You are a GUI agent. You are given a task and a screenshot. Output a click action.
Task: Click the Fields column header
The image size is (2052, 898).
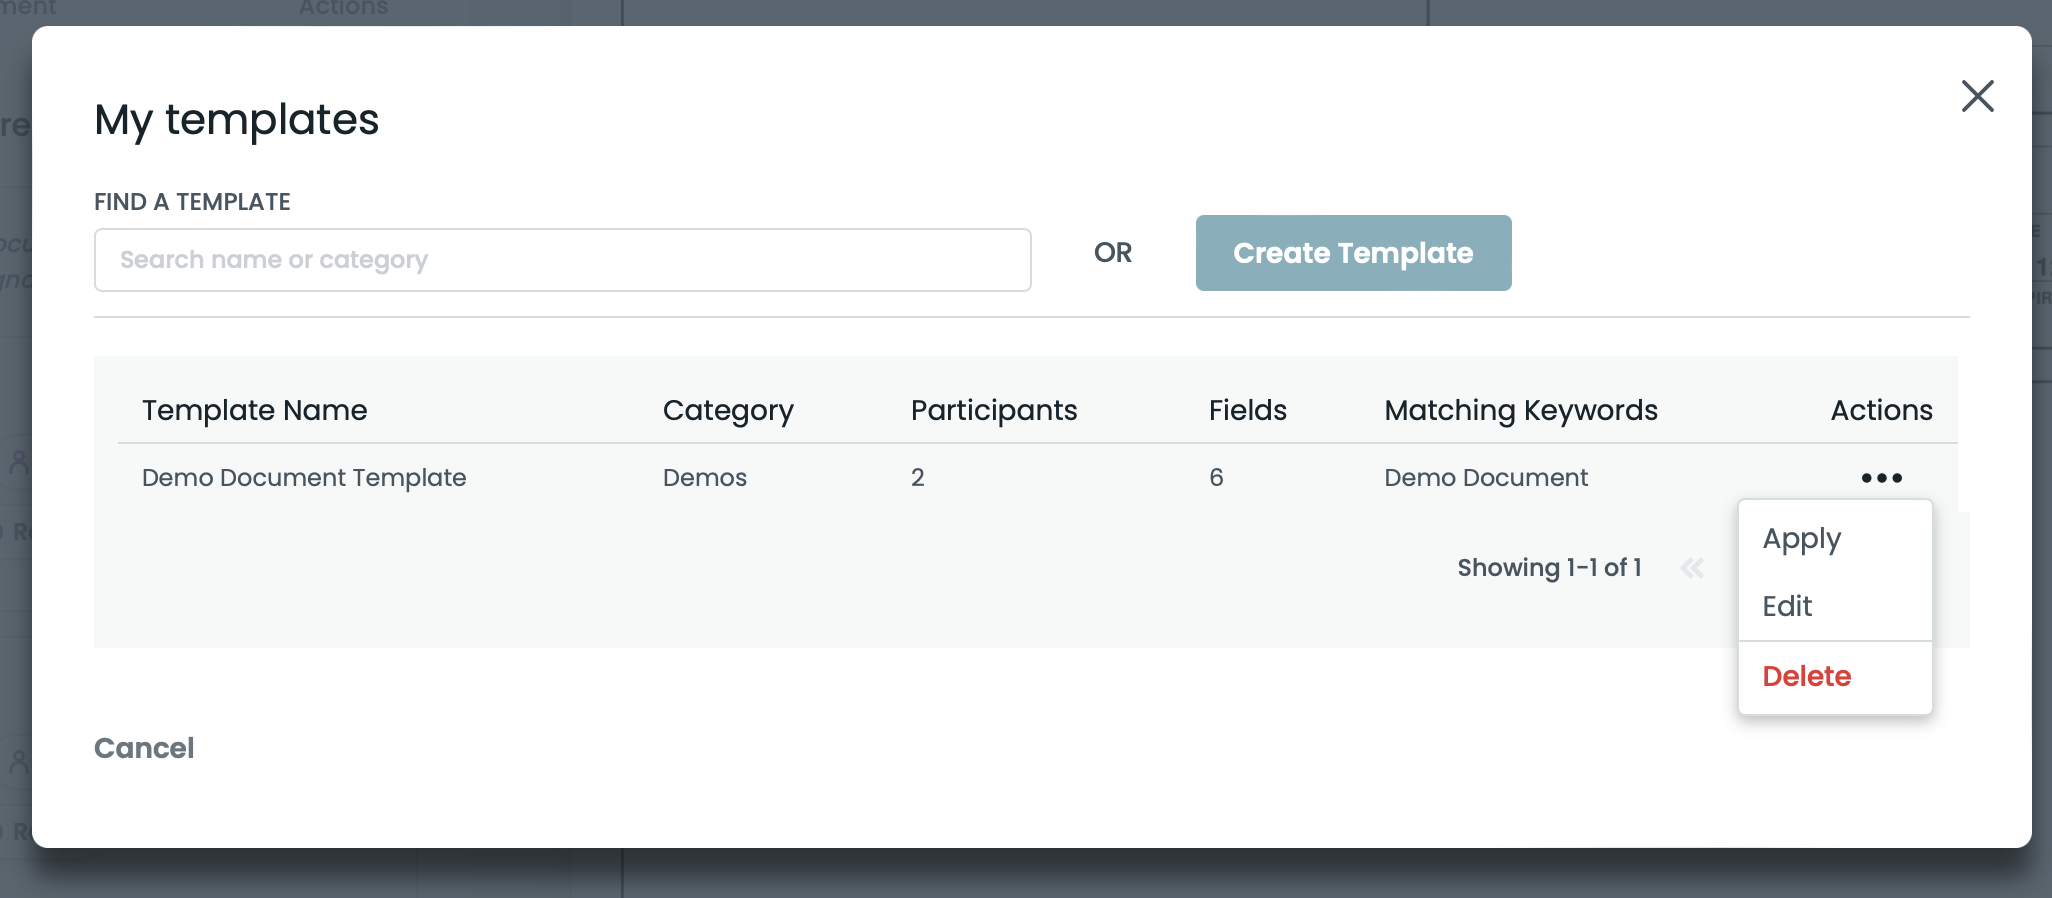[1247, 410]
